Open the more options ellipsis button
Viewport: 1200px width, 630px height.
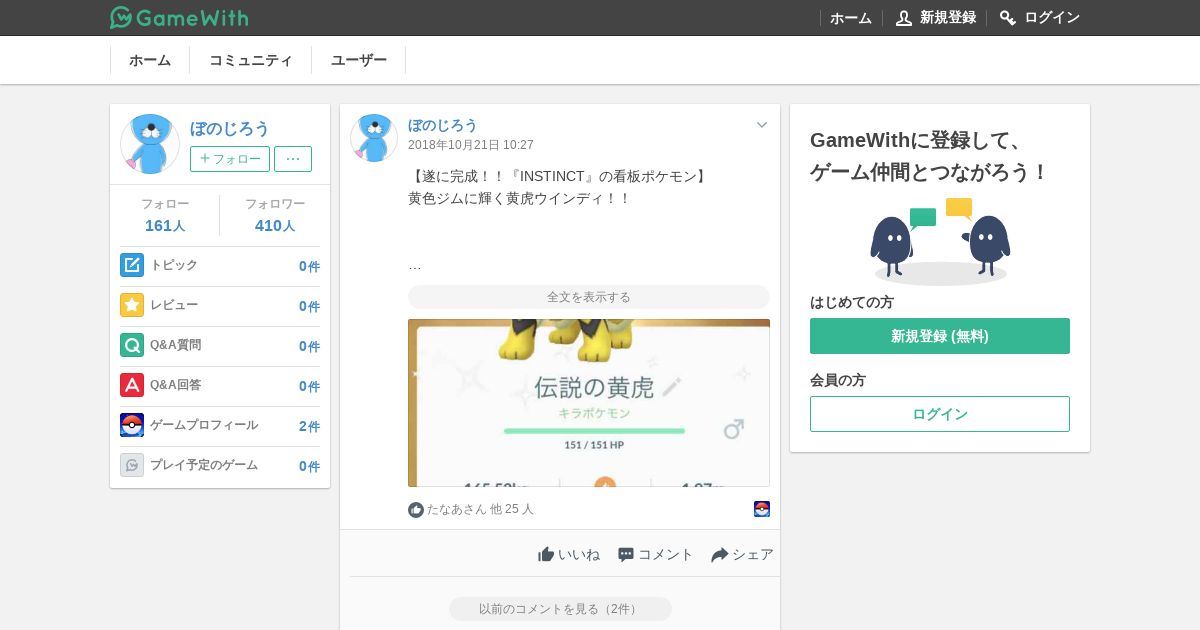tap(293, 159)
